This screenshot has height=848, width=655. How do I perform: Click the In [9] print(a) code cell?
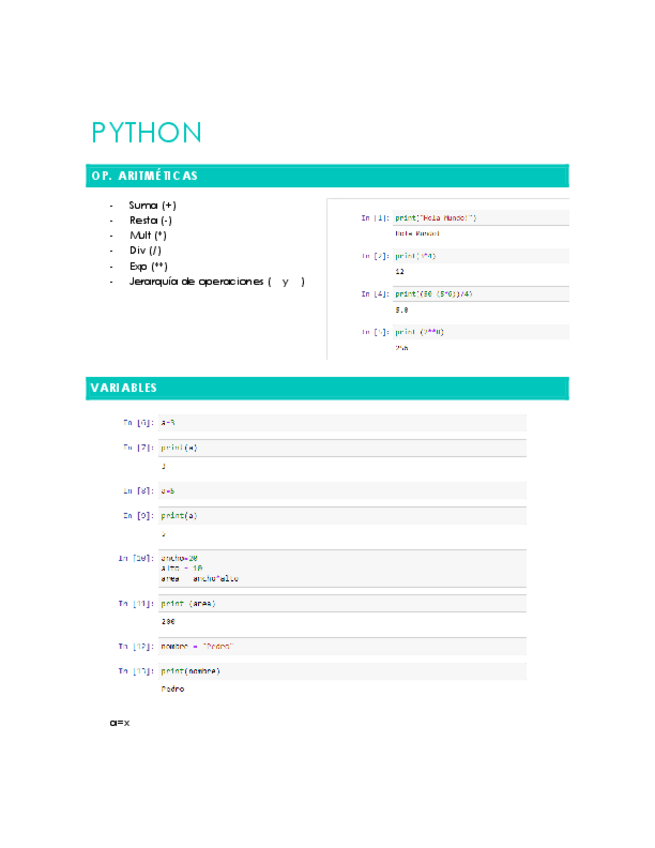coord(342,516)
